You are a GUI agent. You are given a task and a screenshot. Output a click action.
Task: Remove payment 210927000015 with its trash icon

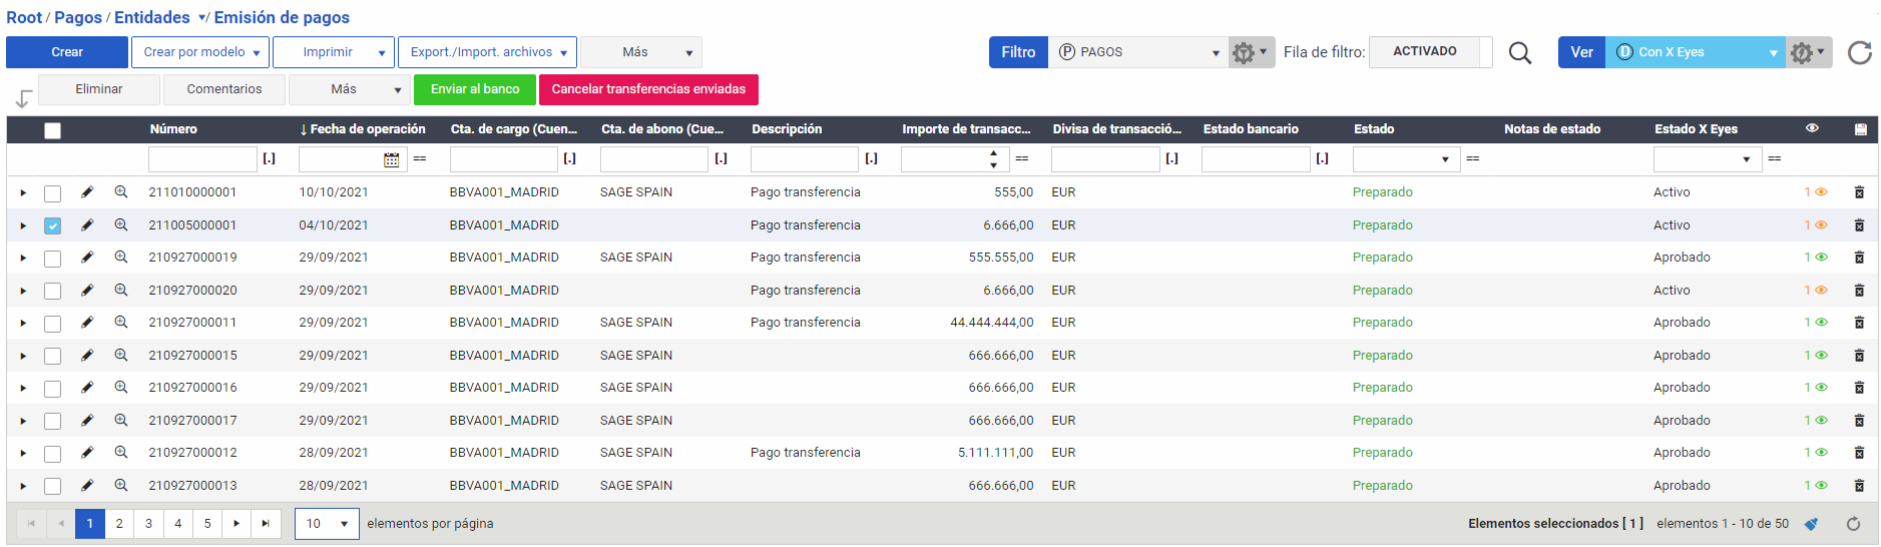point(1859,355)
